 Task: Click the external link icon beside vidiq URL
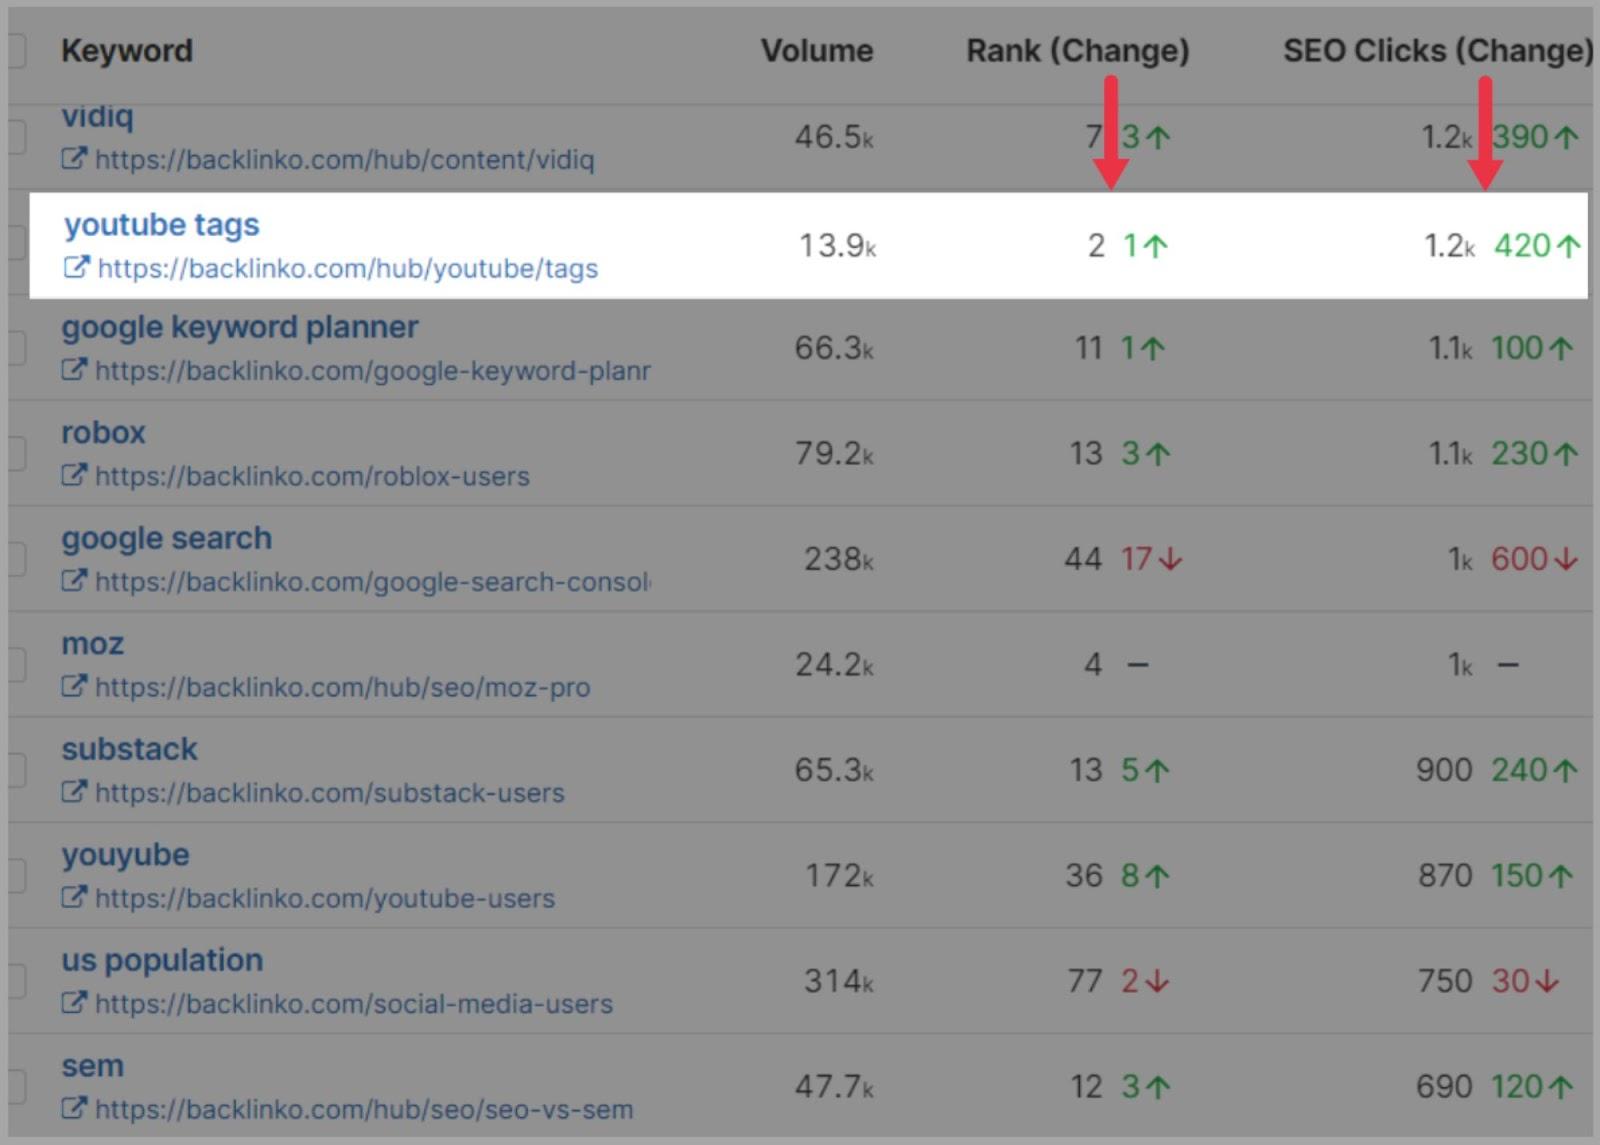[x=76, y=159]
